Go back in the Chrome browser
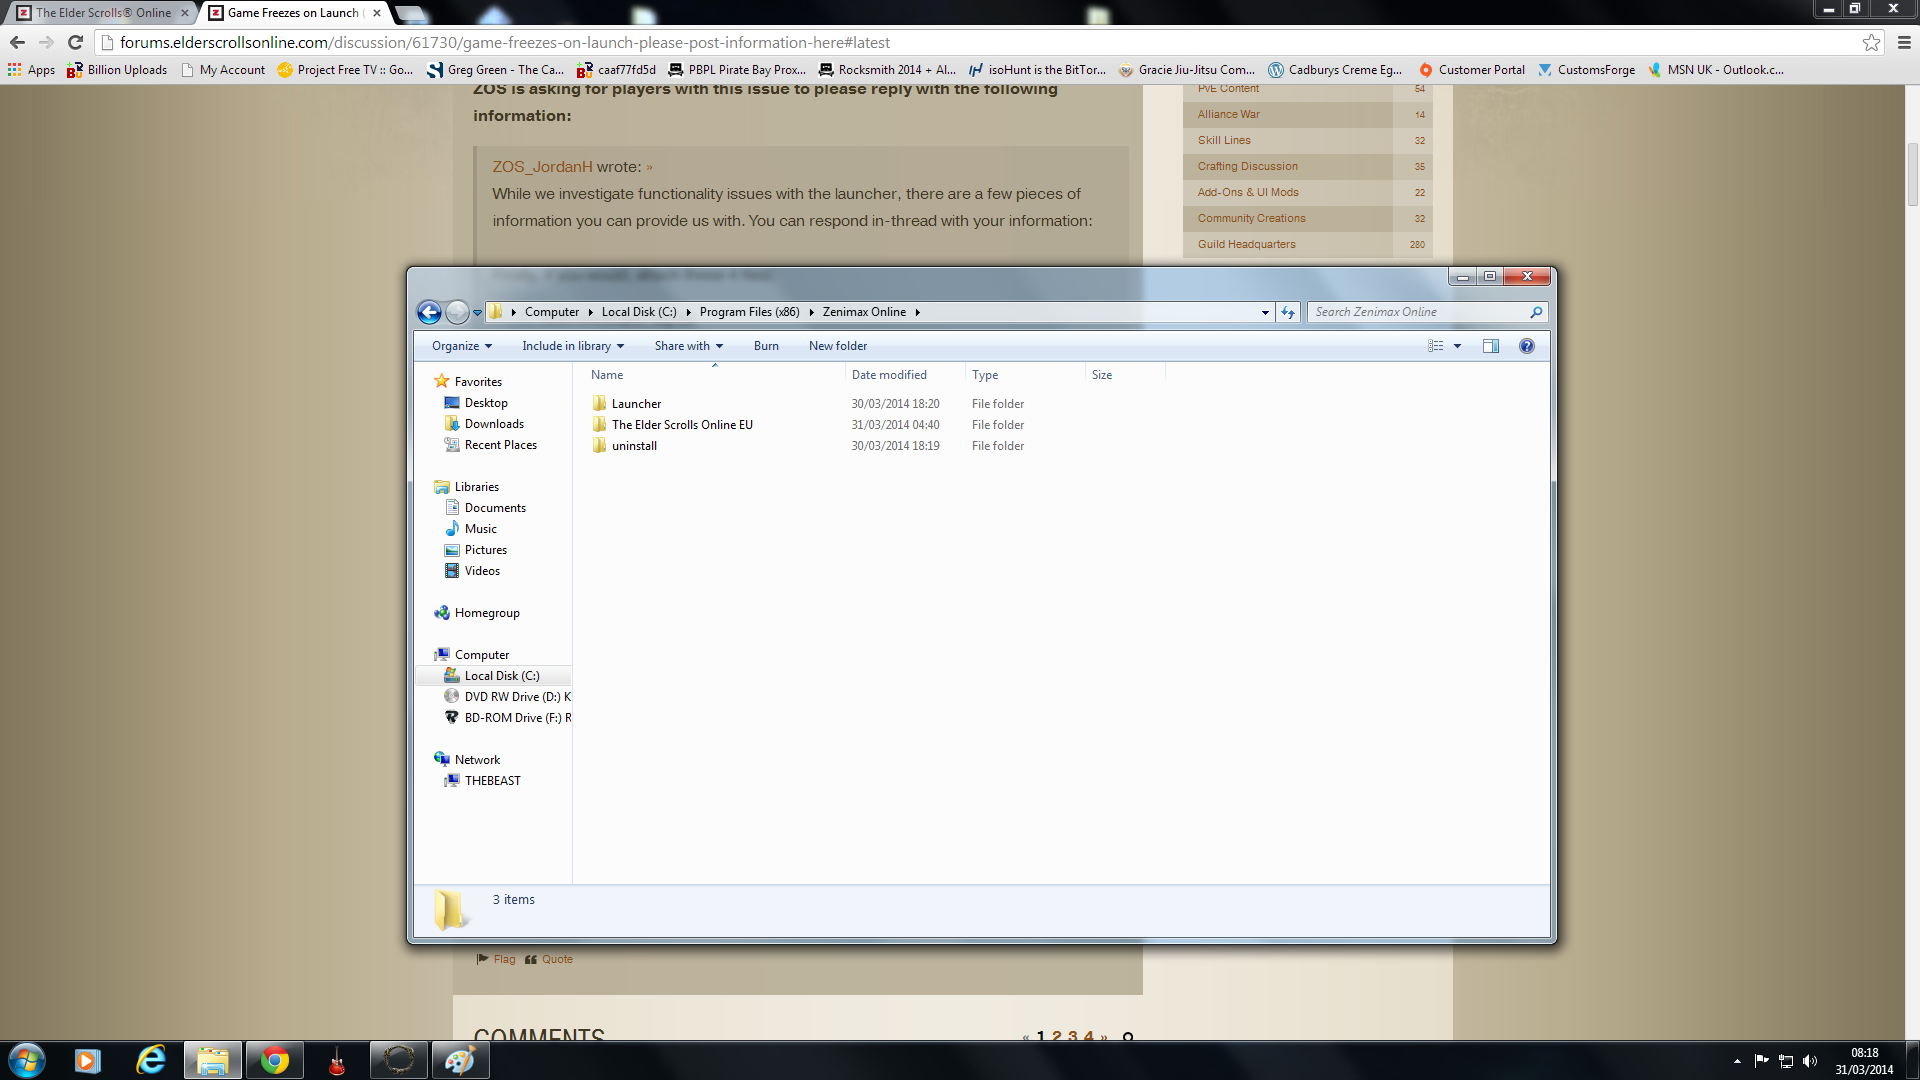1920x1080 pixels. (17, 42)
